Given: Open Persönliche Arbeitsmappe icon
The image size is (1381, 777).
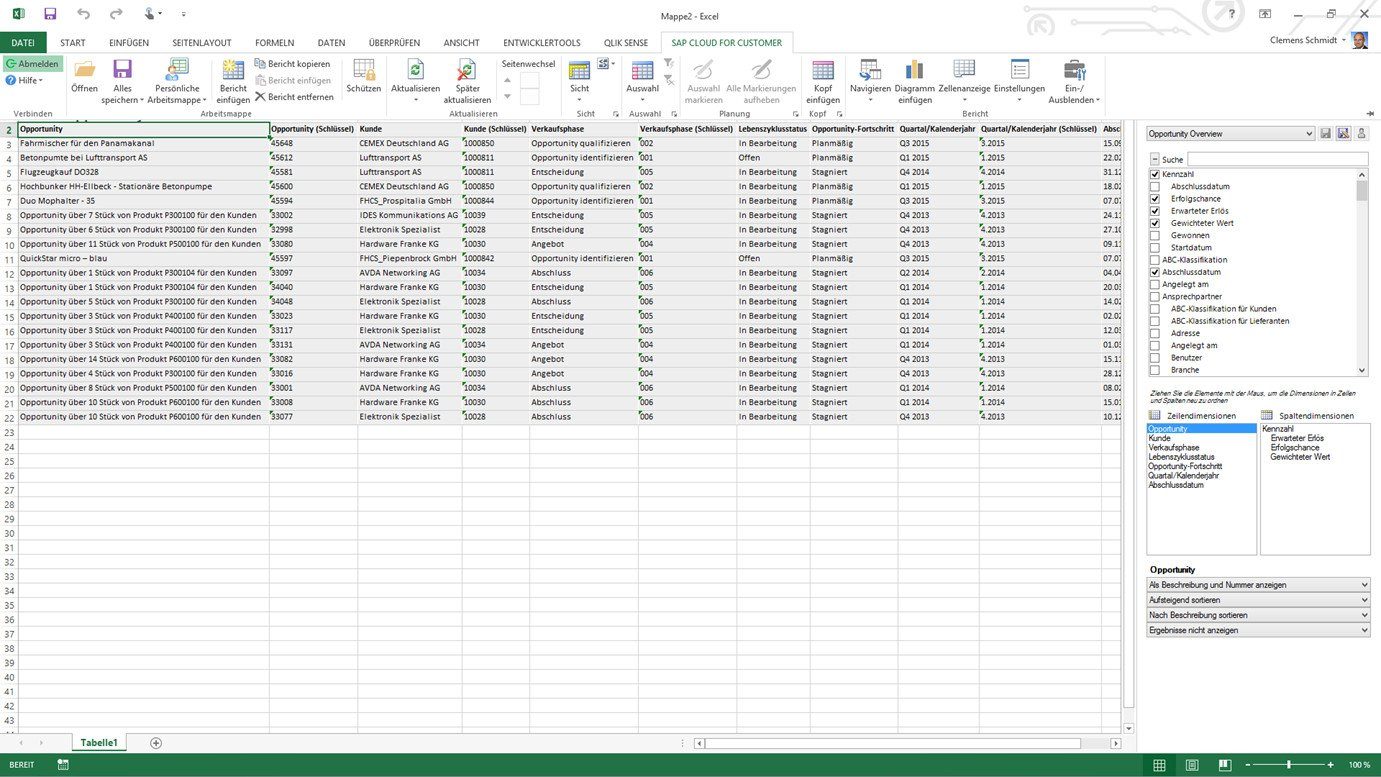Looking at the screenshot, I should point(178,70).
